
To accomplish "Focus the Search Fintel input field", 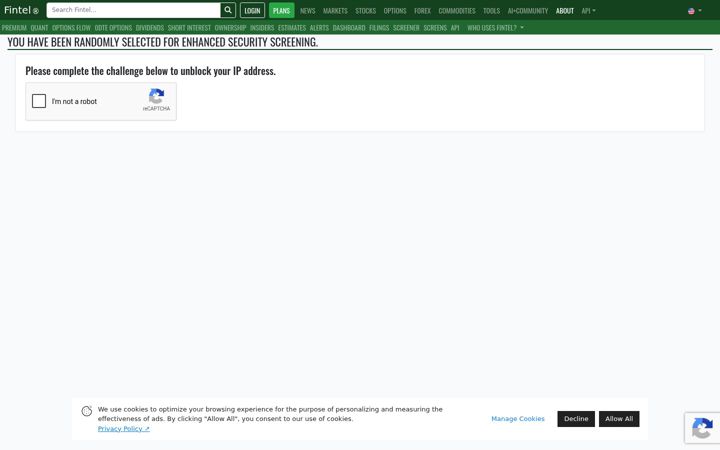I will tap(133, 10).
